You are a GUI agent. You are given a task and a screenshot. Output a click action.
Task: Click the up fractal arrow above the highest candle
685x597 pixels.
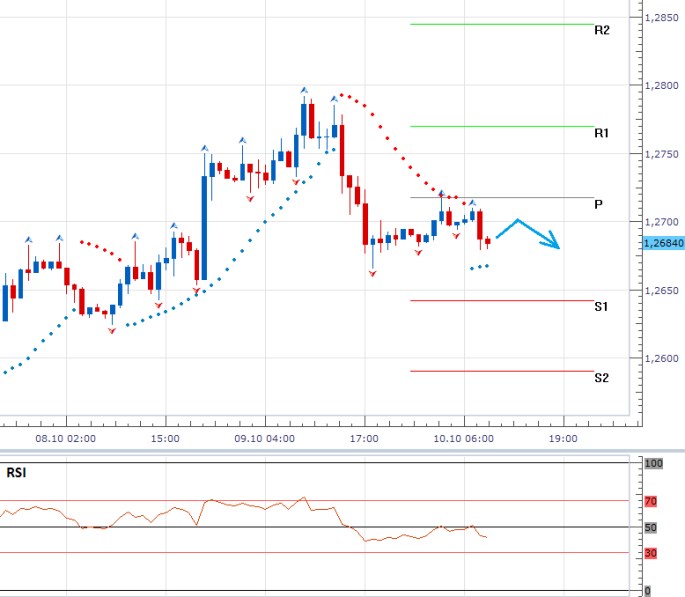click(x=304, y=91)
